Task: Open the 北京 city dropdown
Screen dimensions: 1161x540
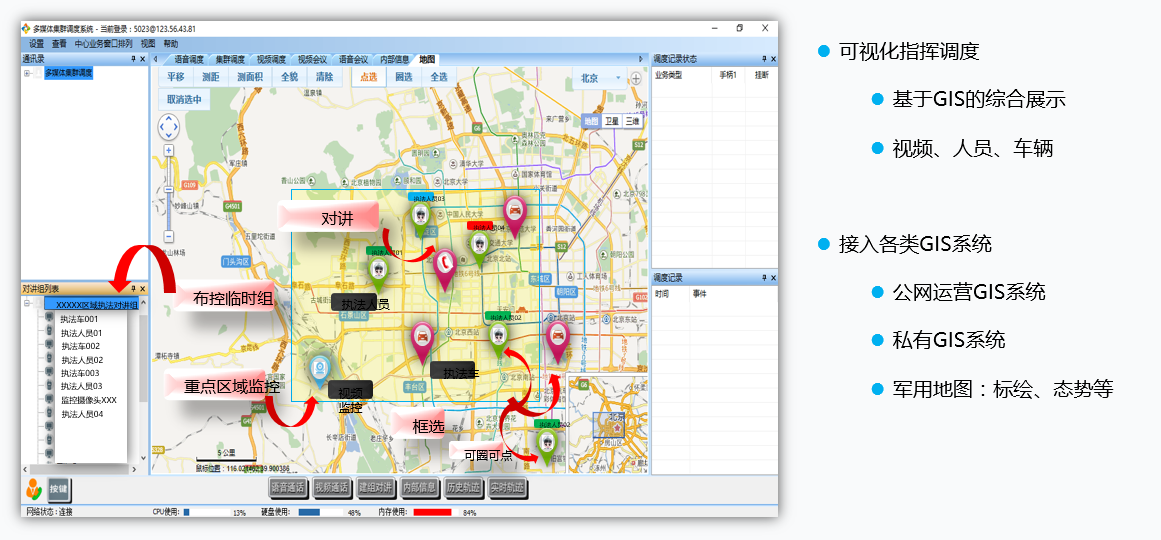Action: click(x=601, y=78)
